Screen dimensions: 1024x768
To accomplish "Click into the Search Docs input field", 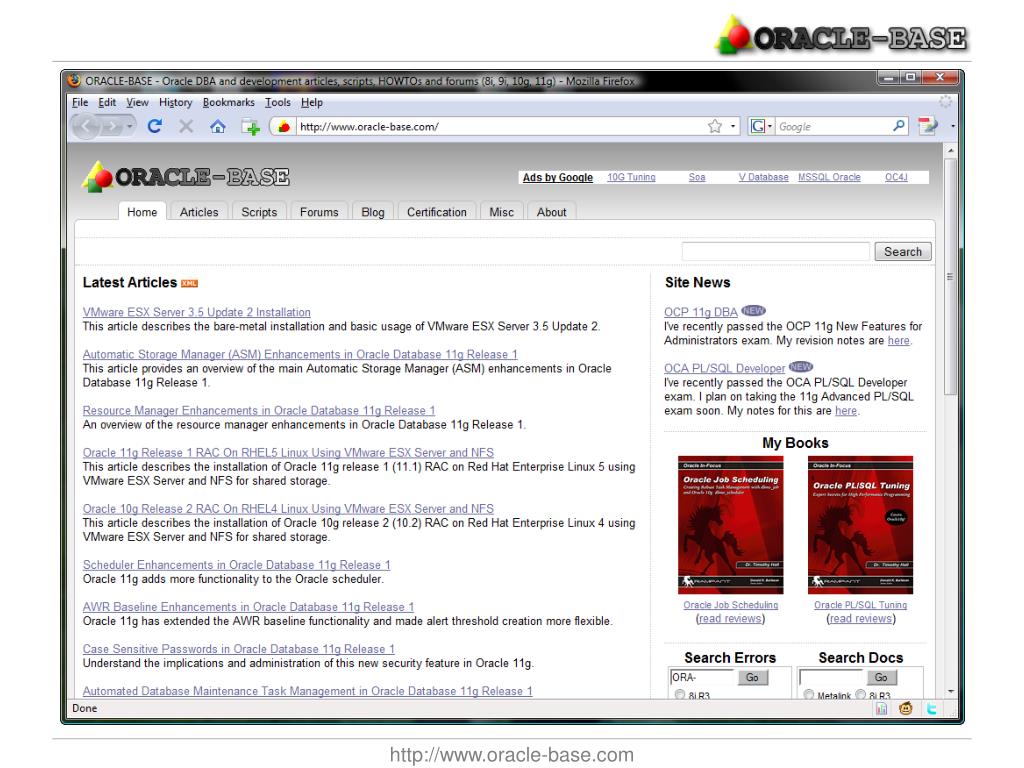I will [x=832, y=677].
